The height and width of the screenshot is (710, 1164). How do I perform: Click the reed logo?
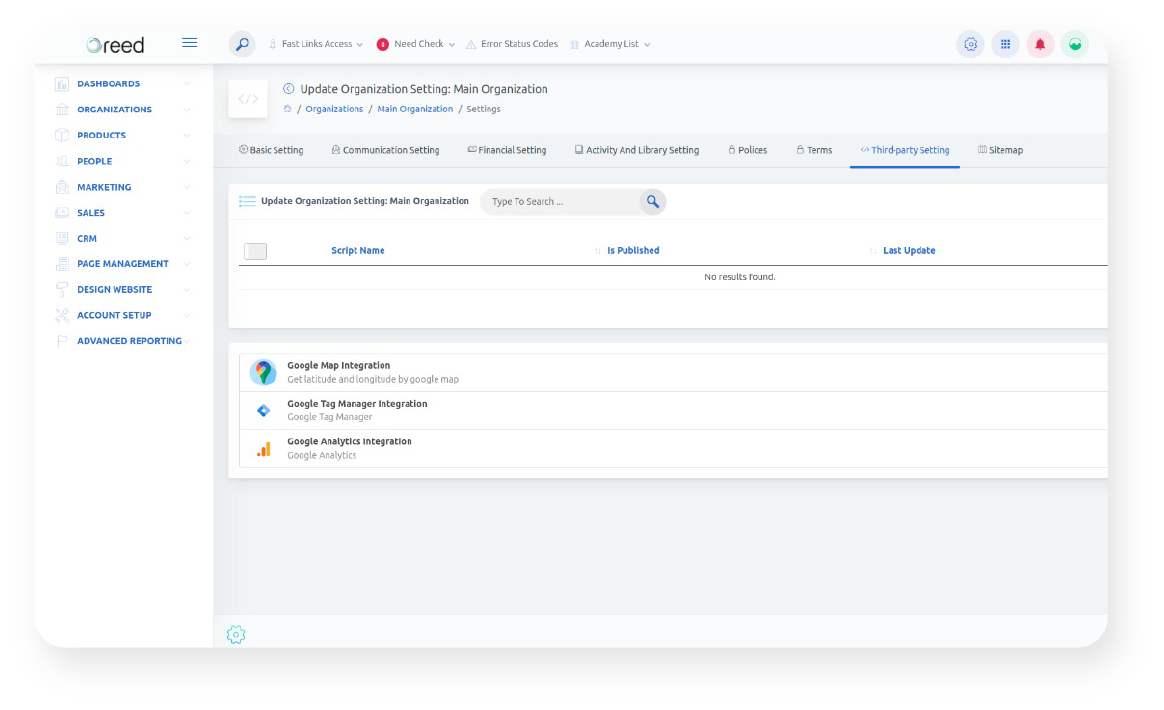click(115, 45)
